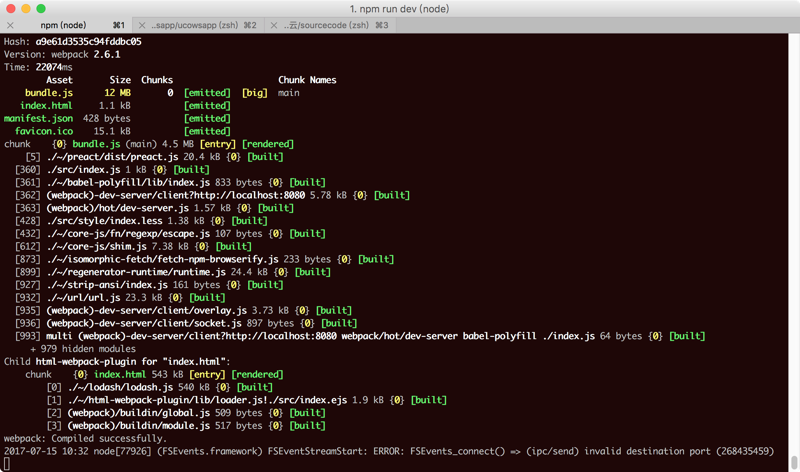Click the manifest.json asset name
Viewport: 800px width, 472px height.
point(38,118)
